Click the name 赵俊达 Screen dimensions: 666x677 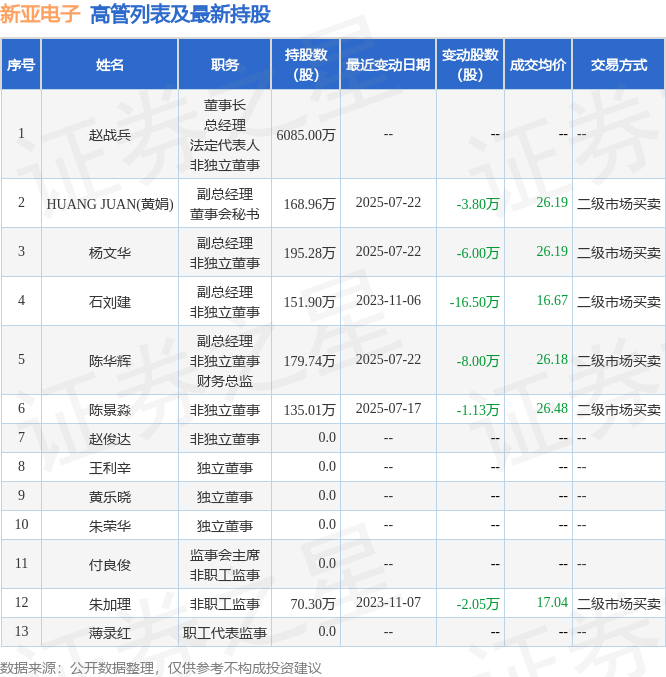110,439
